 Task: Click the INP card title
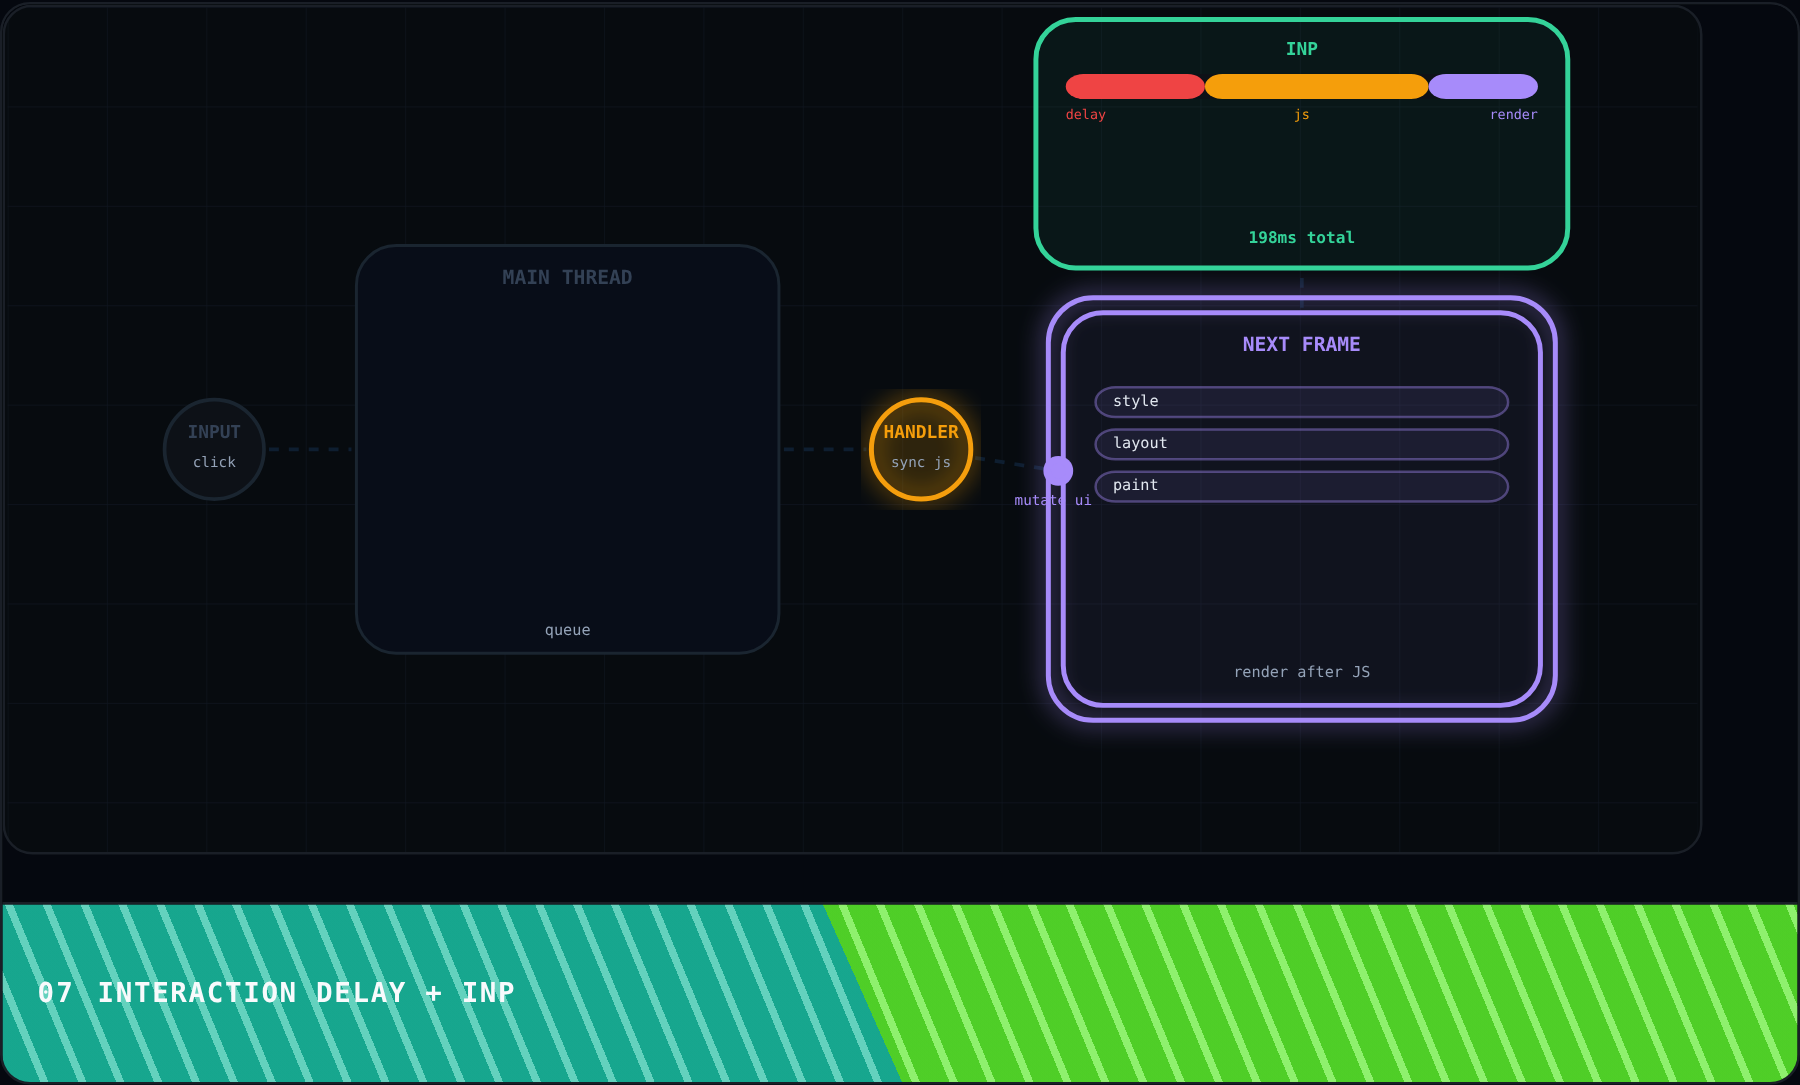[x=1301, y=49]
